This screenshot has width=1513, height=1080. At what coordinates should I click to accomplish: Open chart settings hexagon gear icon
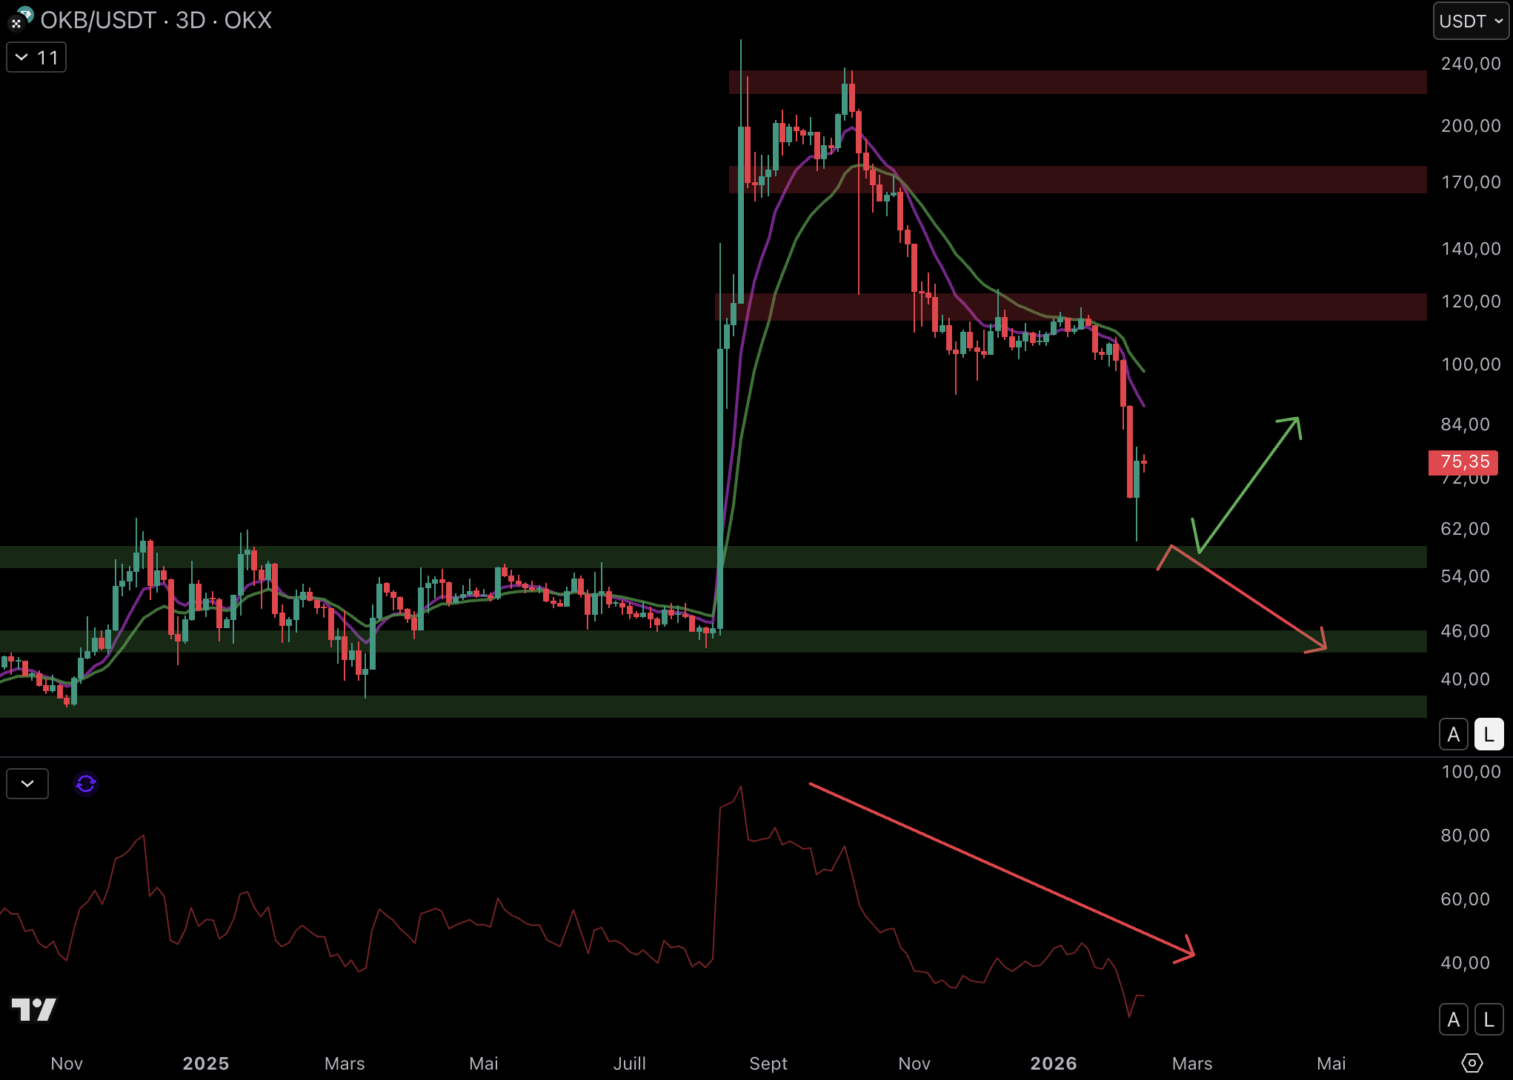pyautogui.click(x=1471, y=1063)
